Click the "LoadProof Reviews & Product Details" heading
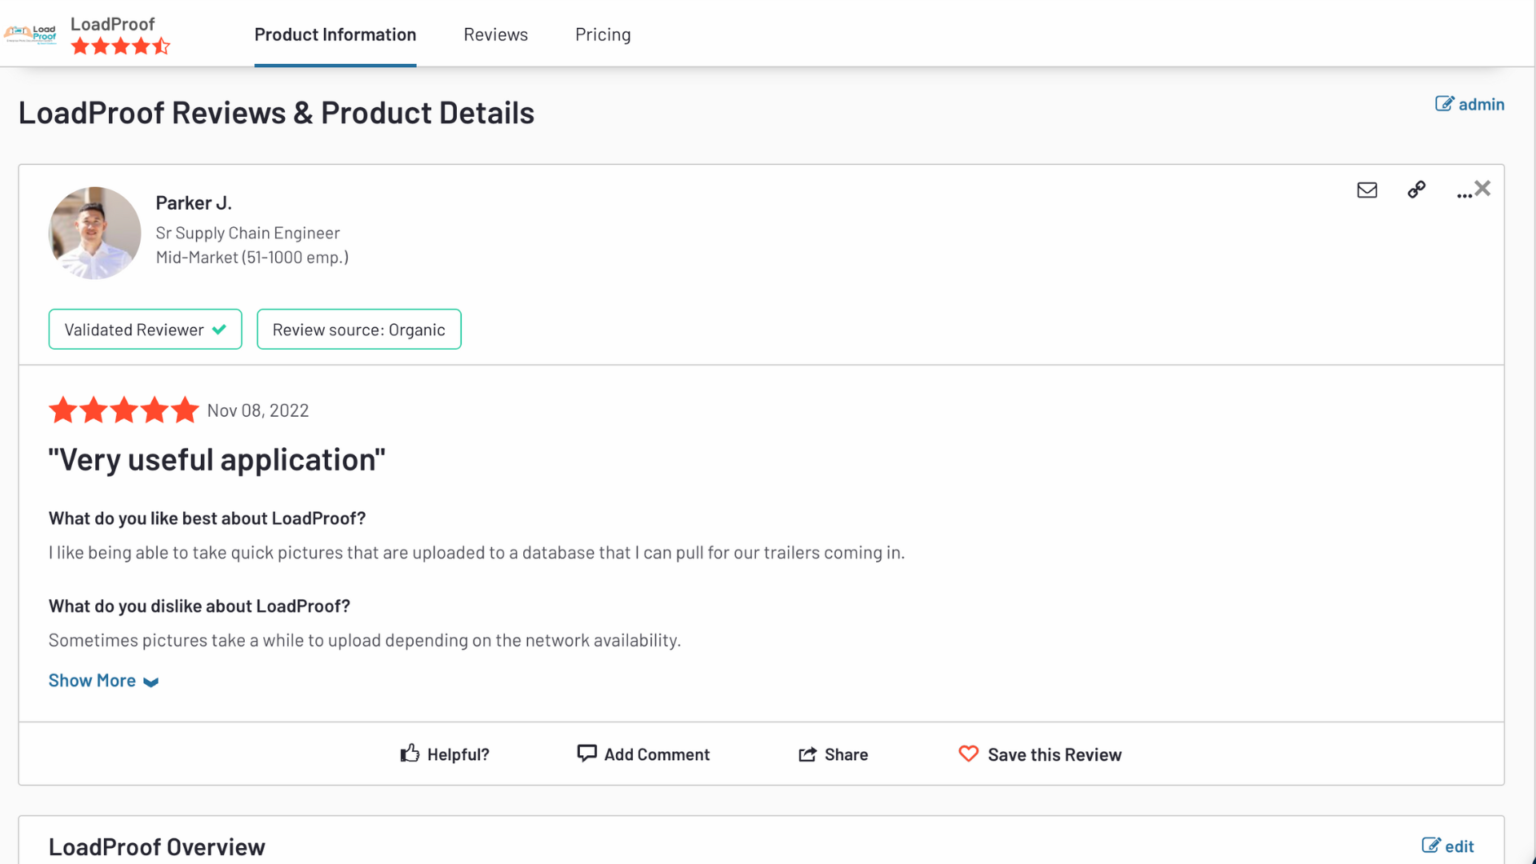Image resolution: width=1536 pixels, height=864 pixels. click(276, 112)
